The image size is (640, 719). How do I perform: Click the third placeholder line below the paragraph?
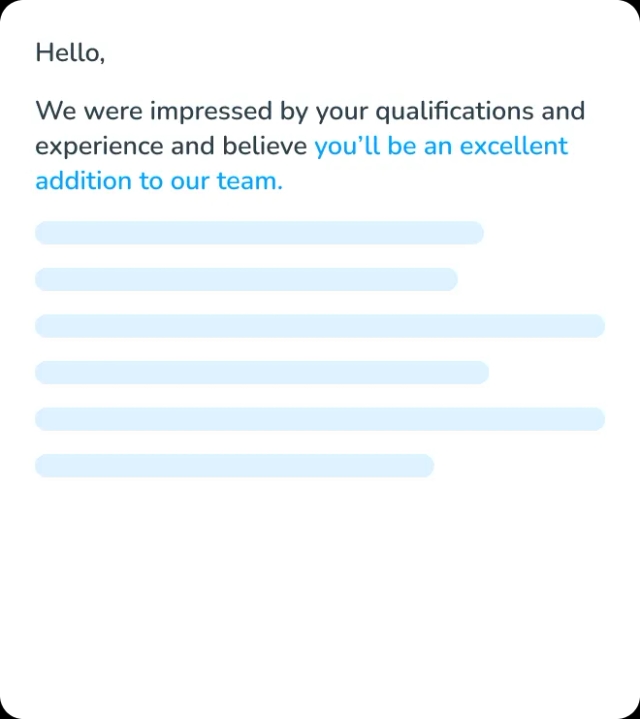coord(320,326)
